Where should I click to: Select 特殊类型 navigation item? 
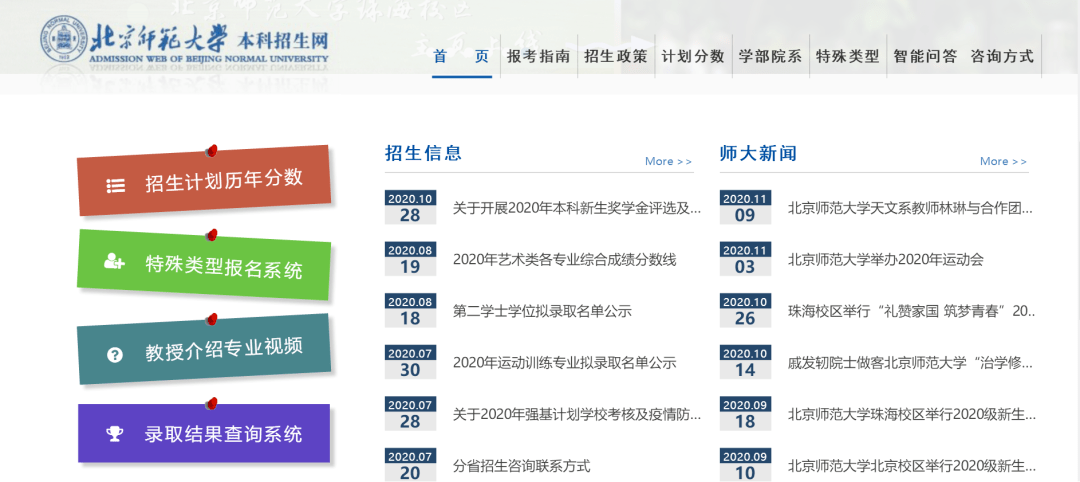[x=847, y=56]
